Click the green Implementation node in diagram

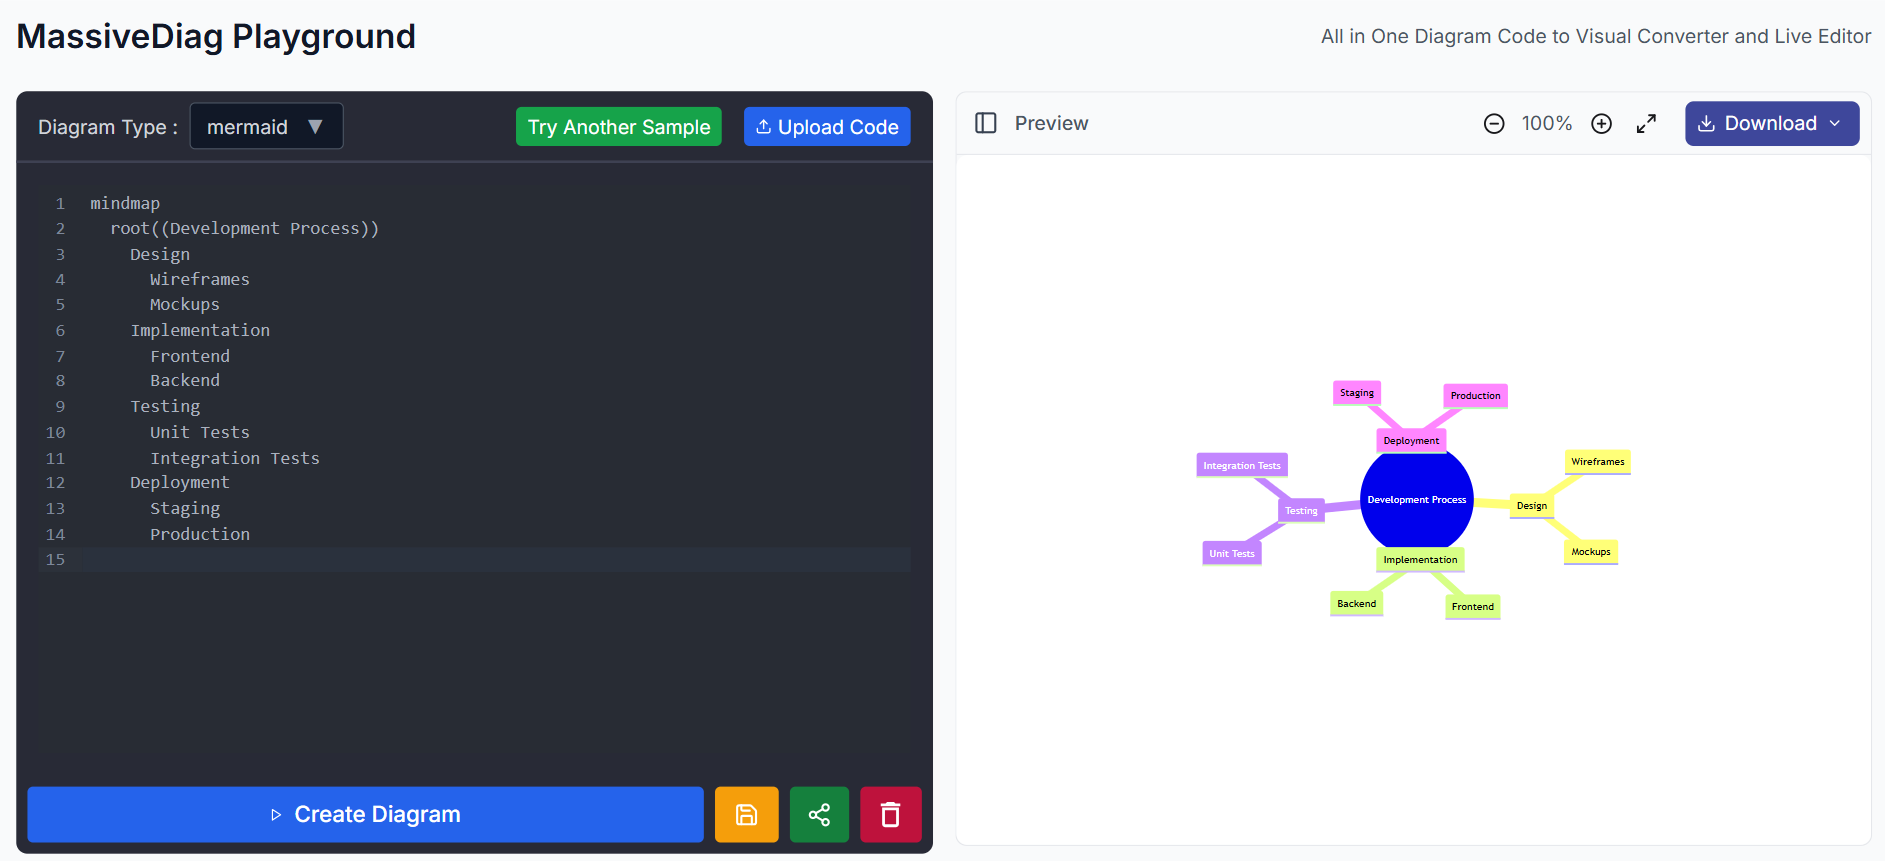[x=1420, y=560]
